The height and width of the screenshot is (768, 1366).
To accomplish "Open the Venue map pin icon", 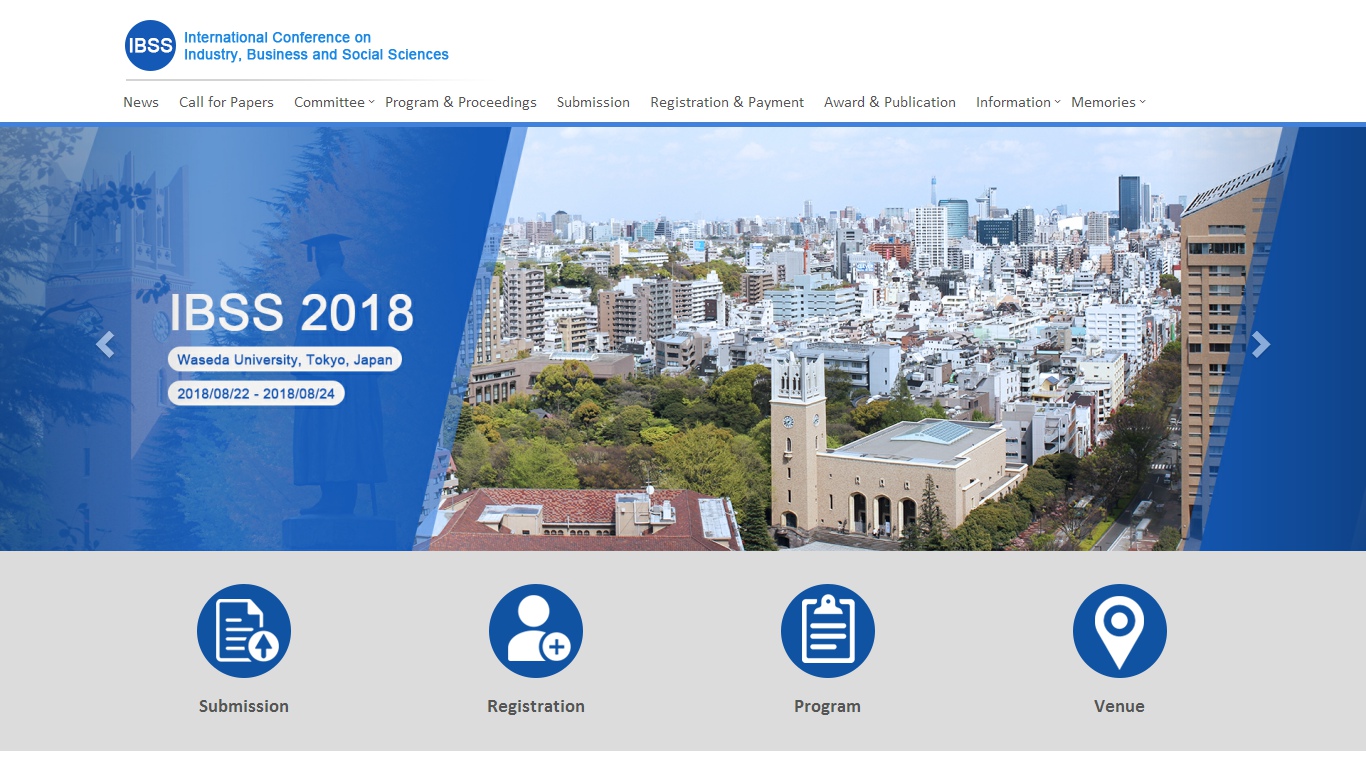I will point(1120,631).
